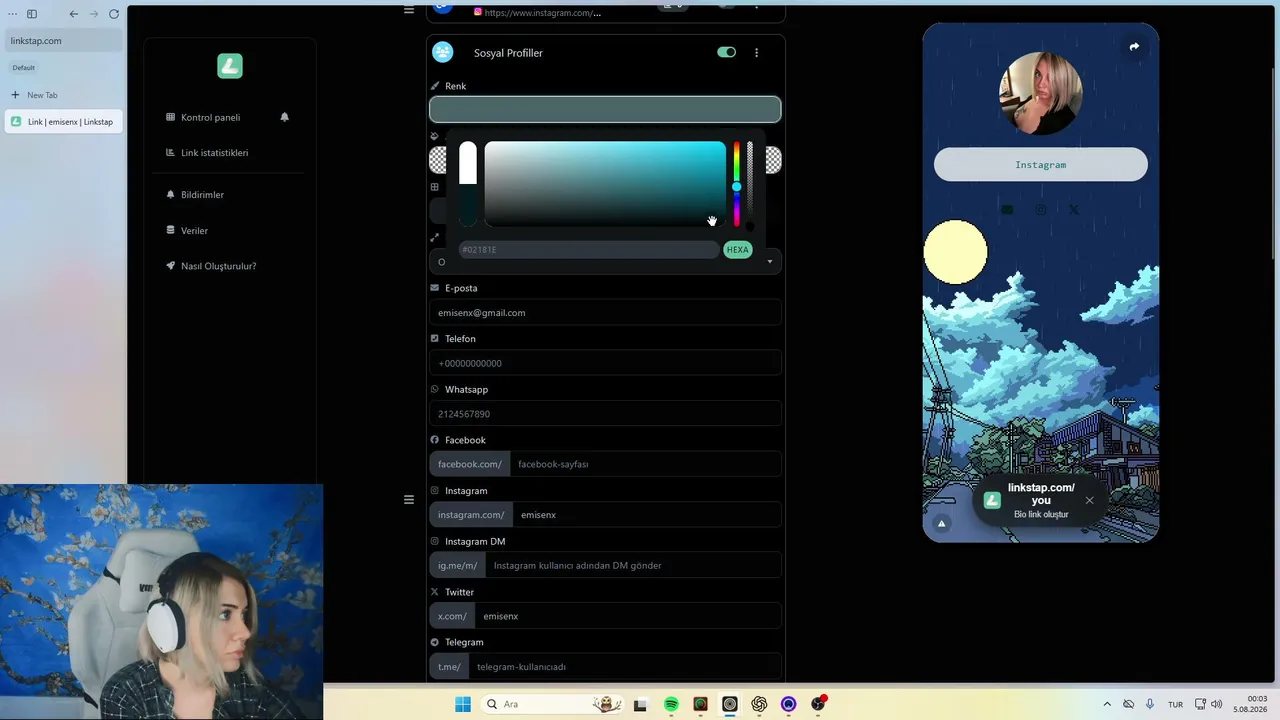Click the Telegram username field
The width and height of the screenshot is (1280, 720).
(625, 667)
